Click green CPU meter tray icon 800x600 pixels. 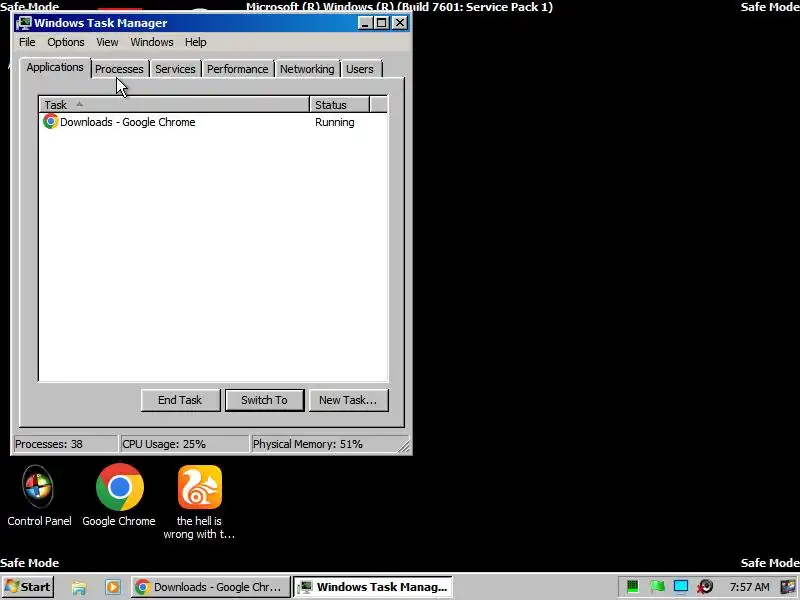click(x=633, y=587)
